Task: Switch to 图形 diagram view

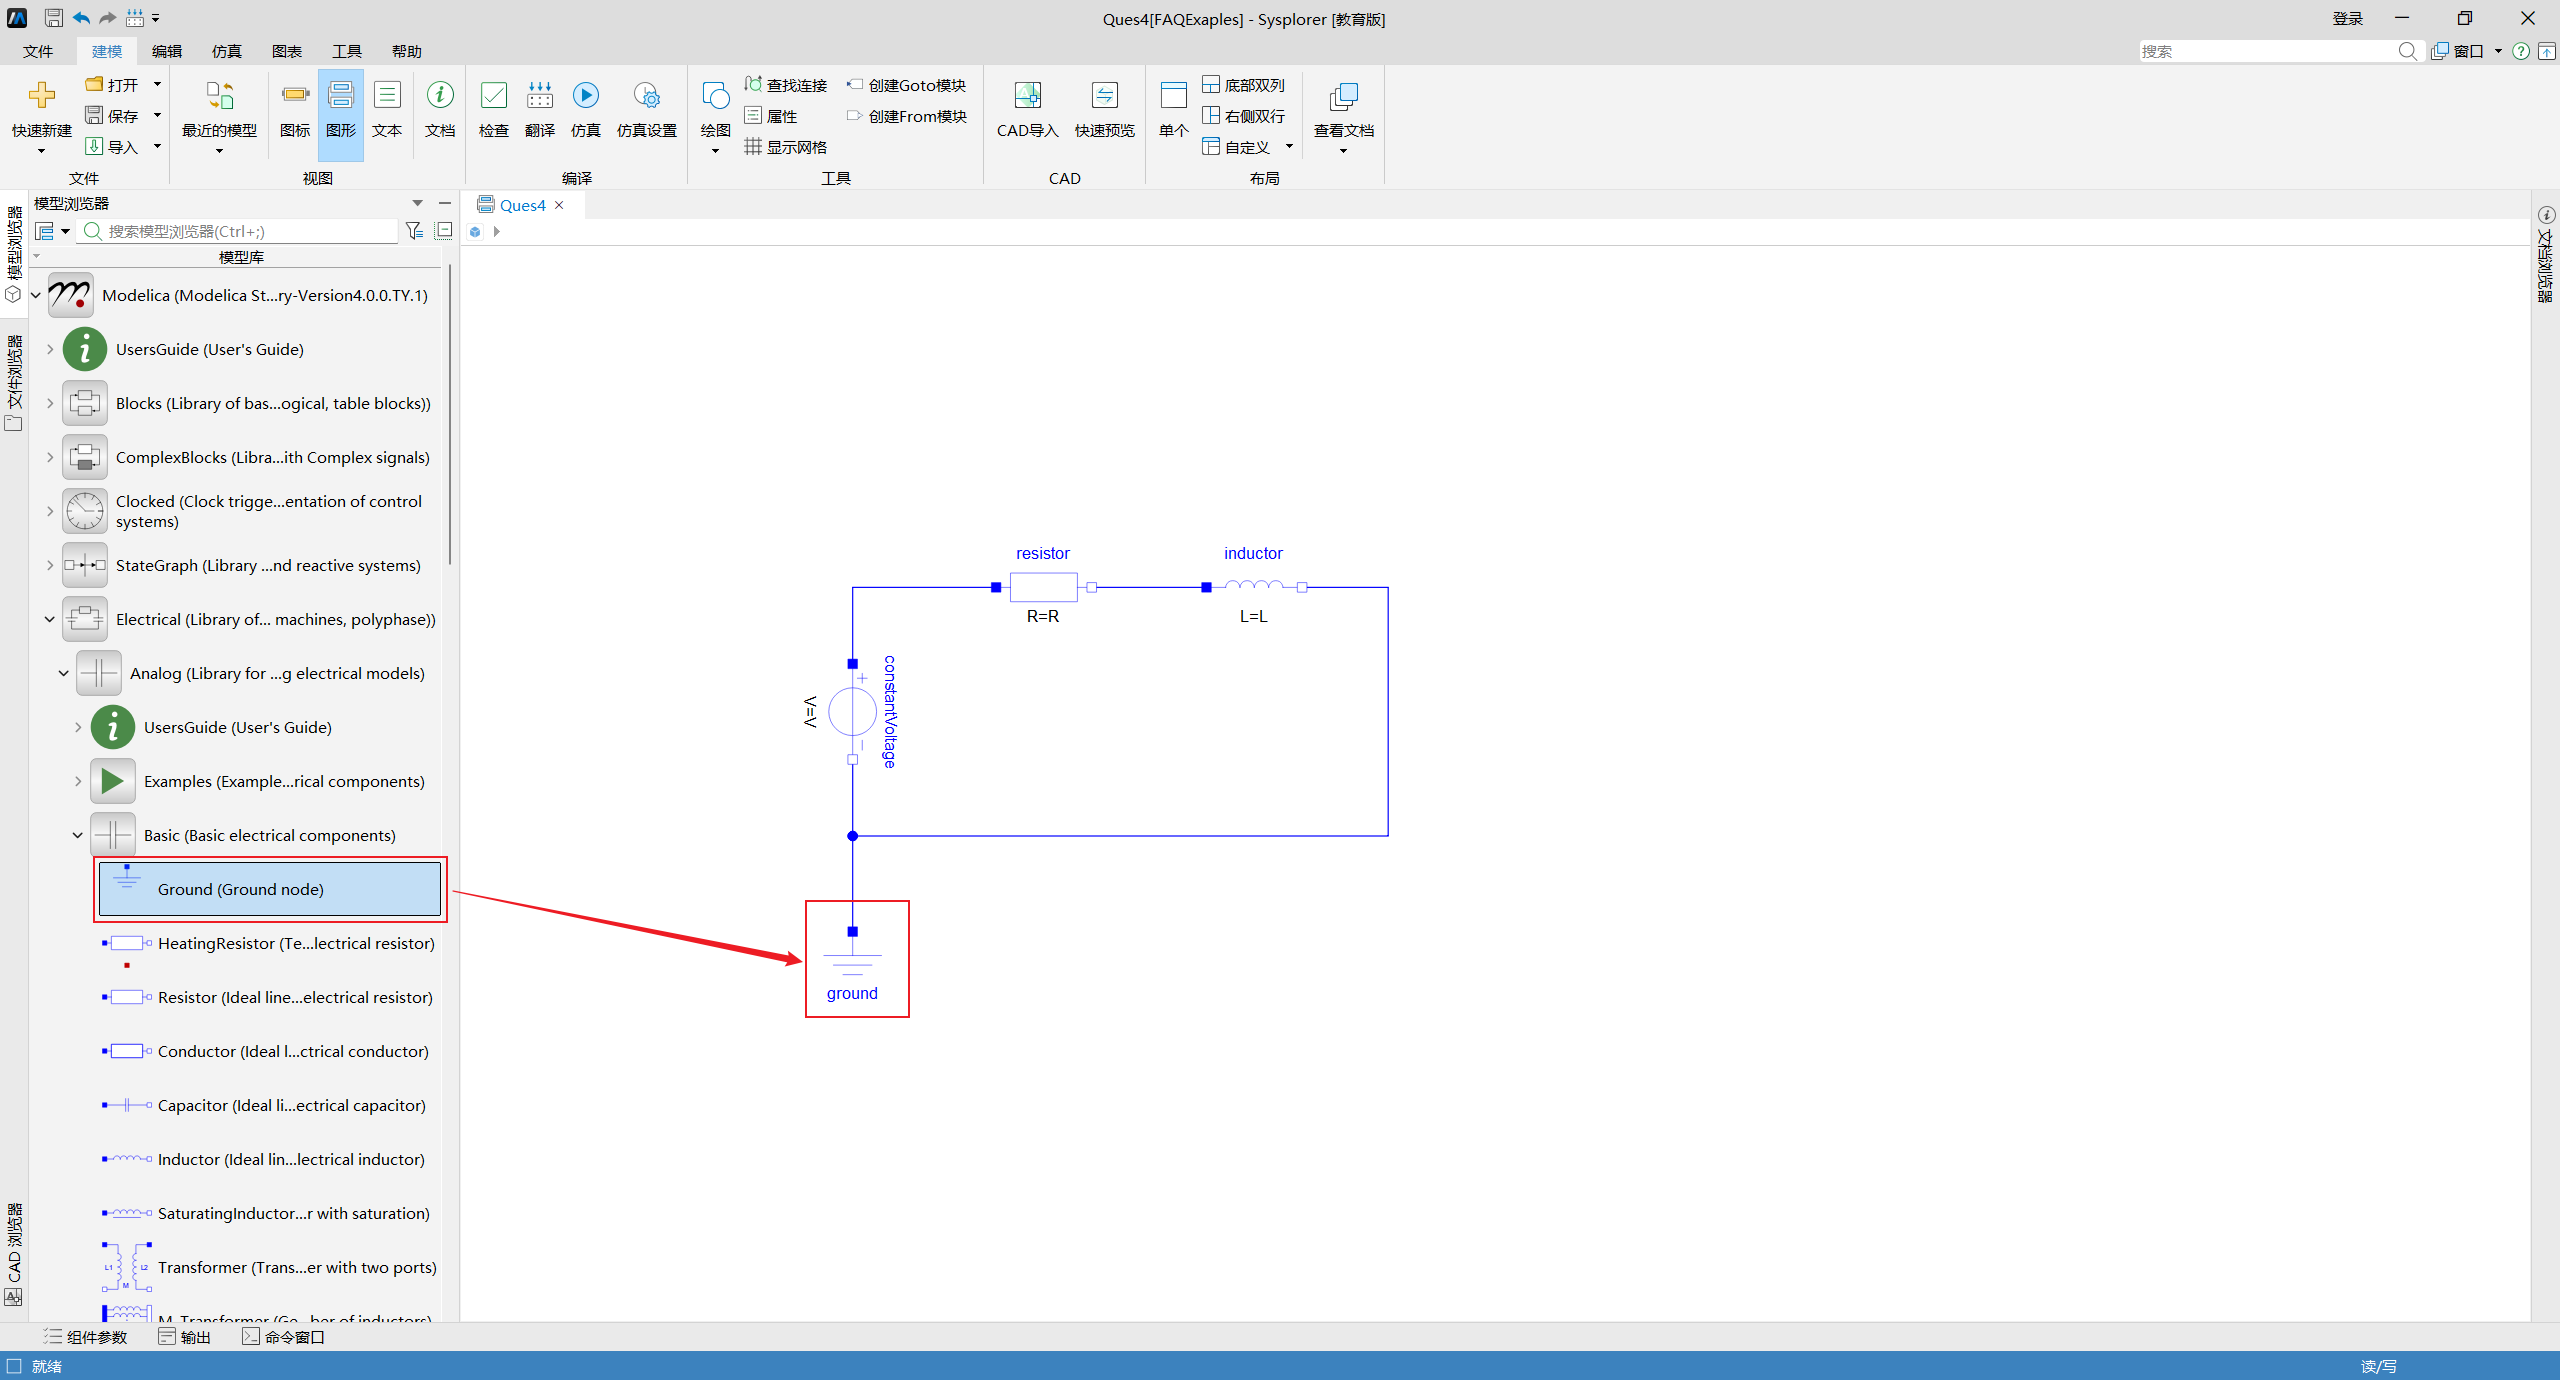Action: (341, 96)
